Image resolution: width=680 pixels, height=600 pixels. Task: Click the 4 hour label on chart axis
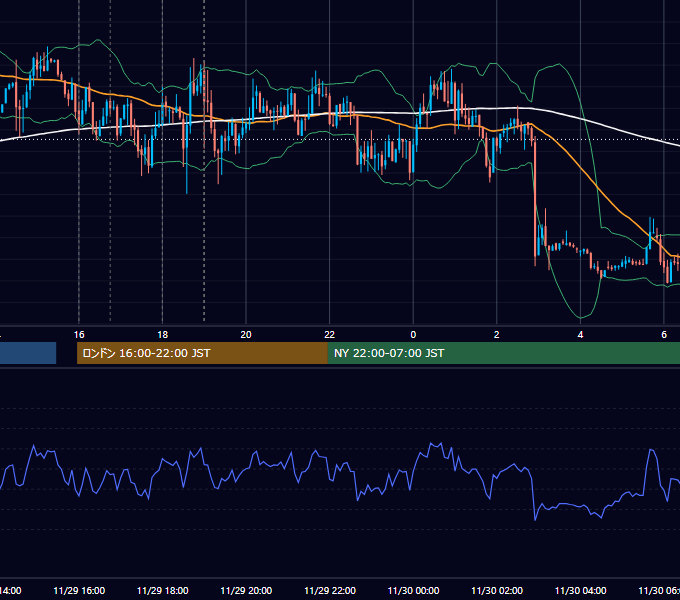click(x=580, y=335)
